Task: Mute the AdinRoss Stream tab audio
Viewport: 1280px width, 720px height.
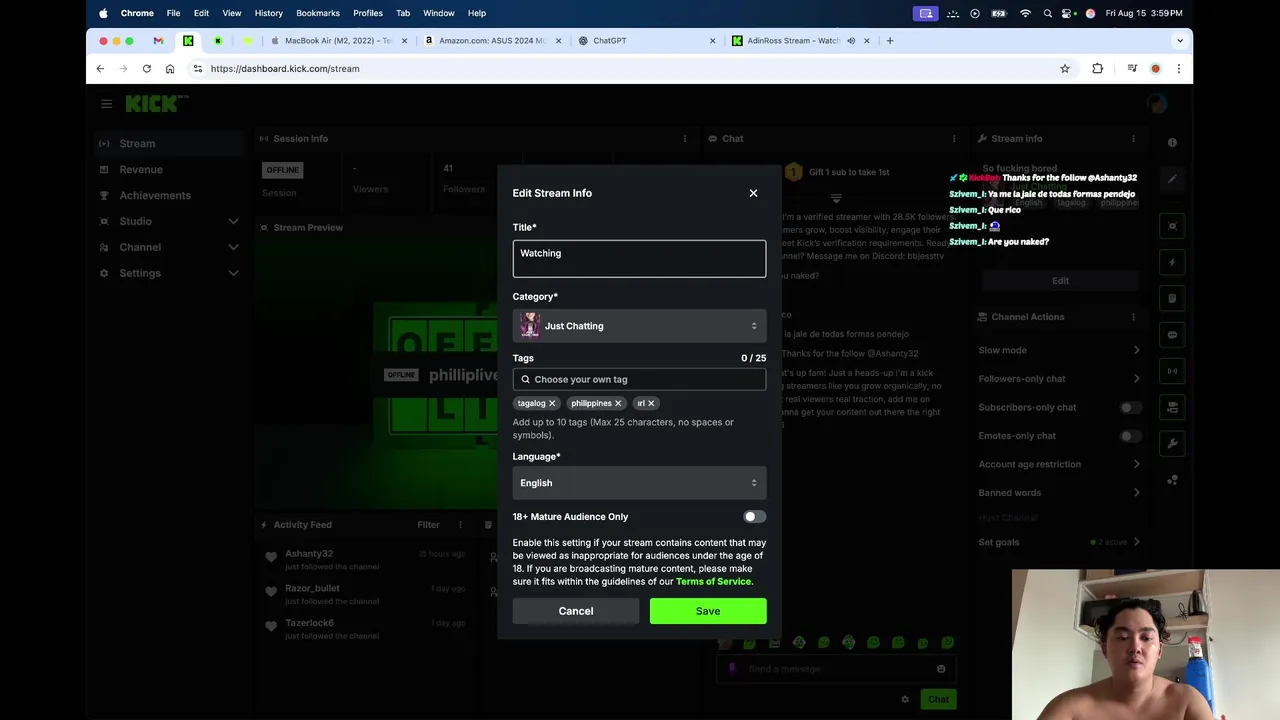Action: click(x=851, y=41)
